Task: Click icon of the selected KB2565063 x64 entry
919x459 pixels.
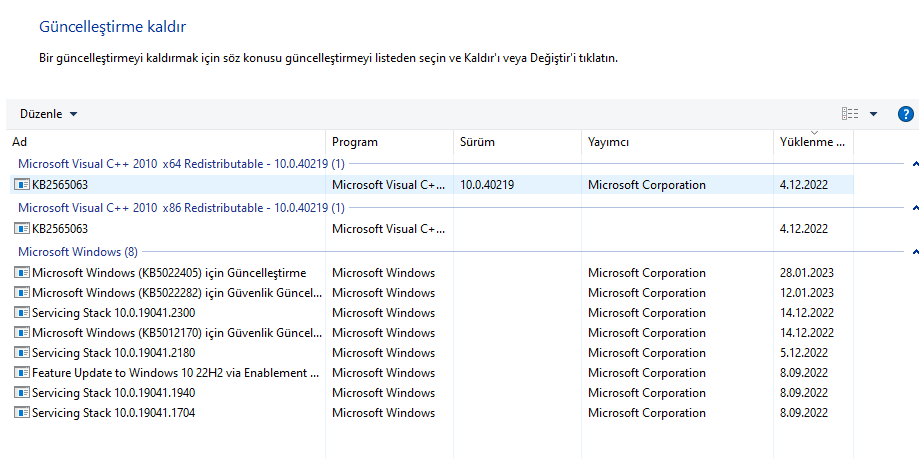Action: click(22, 185)
